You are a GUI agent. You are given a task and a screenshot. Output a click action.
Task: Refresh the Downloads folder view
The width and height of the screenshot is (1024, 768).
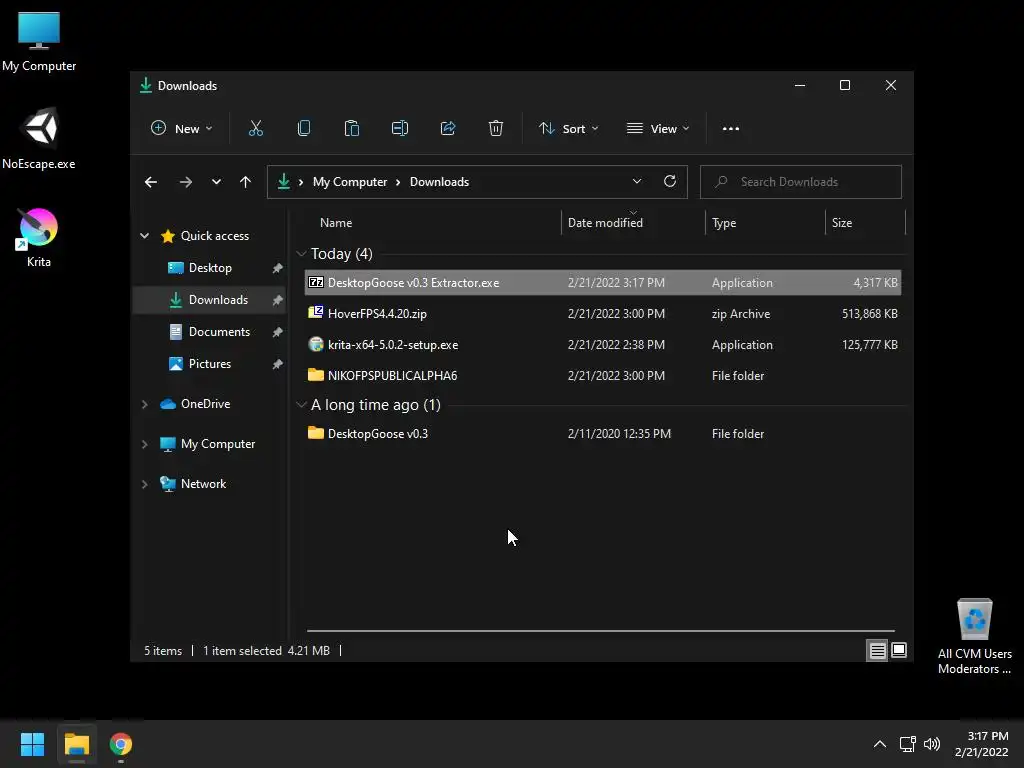tap(669, 182)
